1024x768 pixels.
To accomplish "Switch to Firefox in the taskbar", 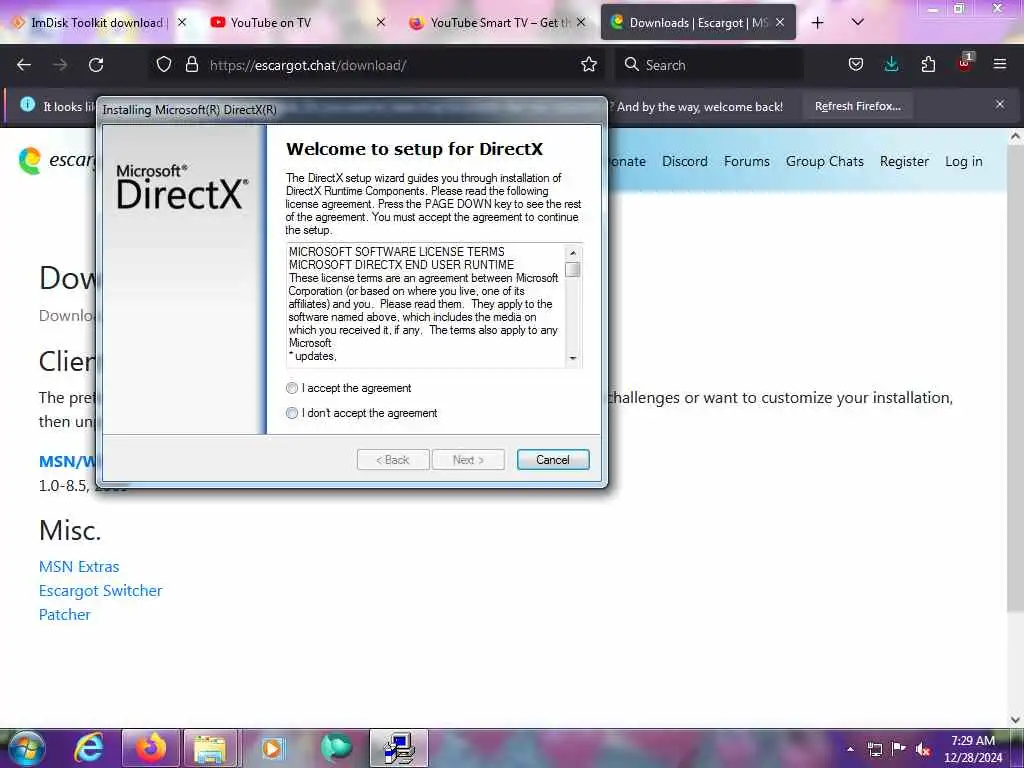I will 151,748.
